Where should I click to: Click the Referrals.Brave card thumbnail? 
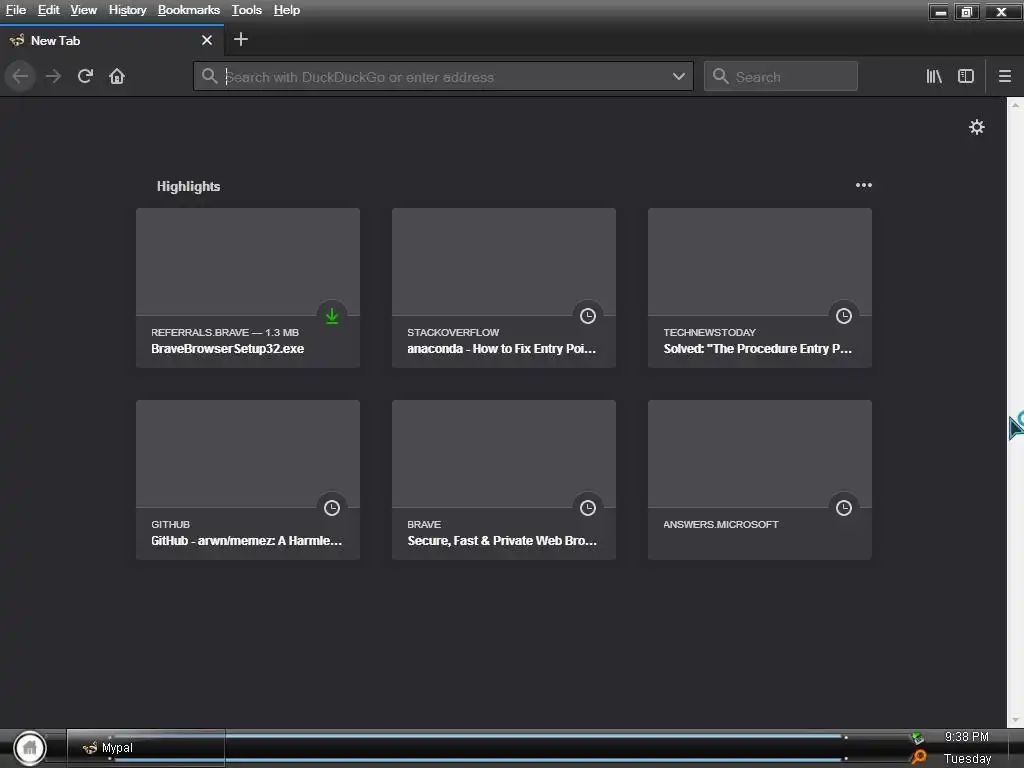248,262
